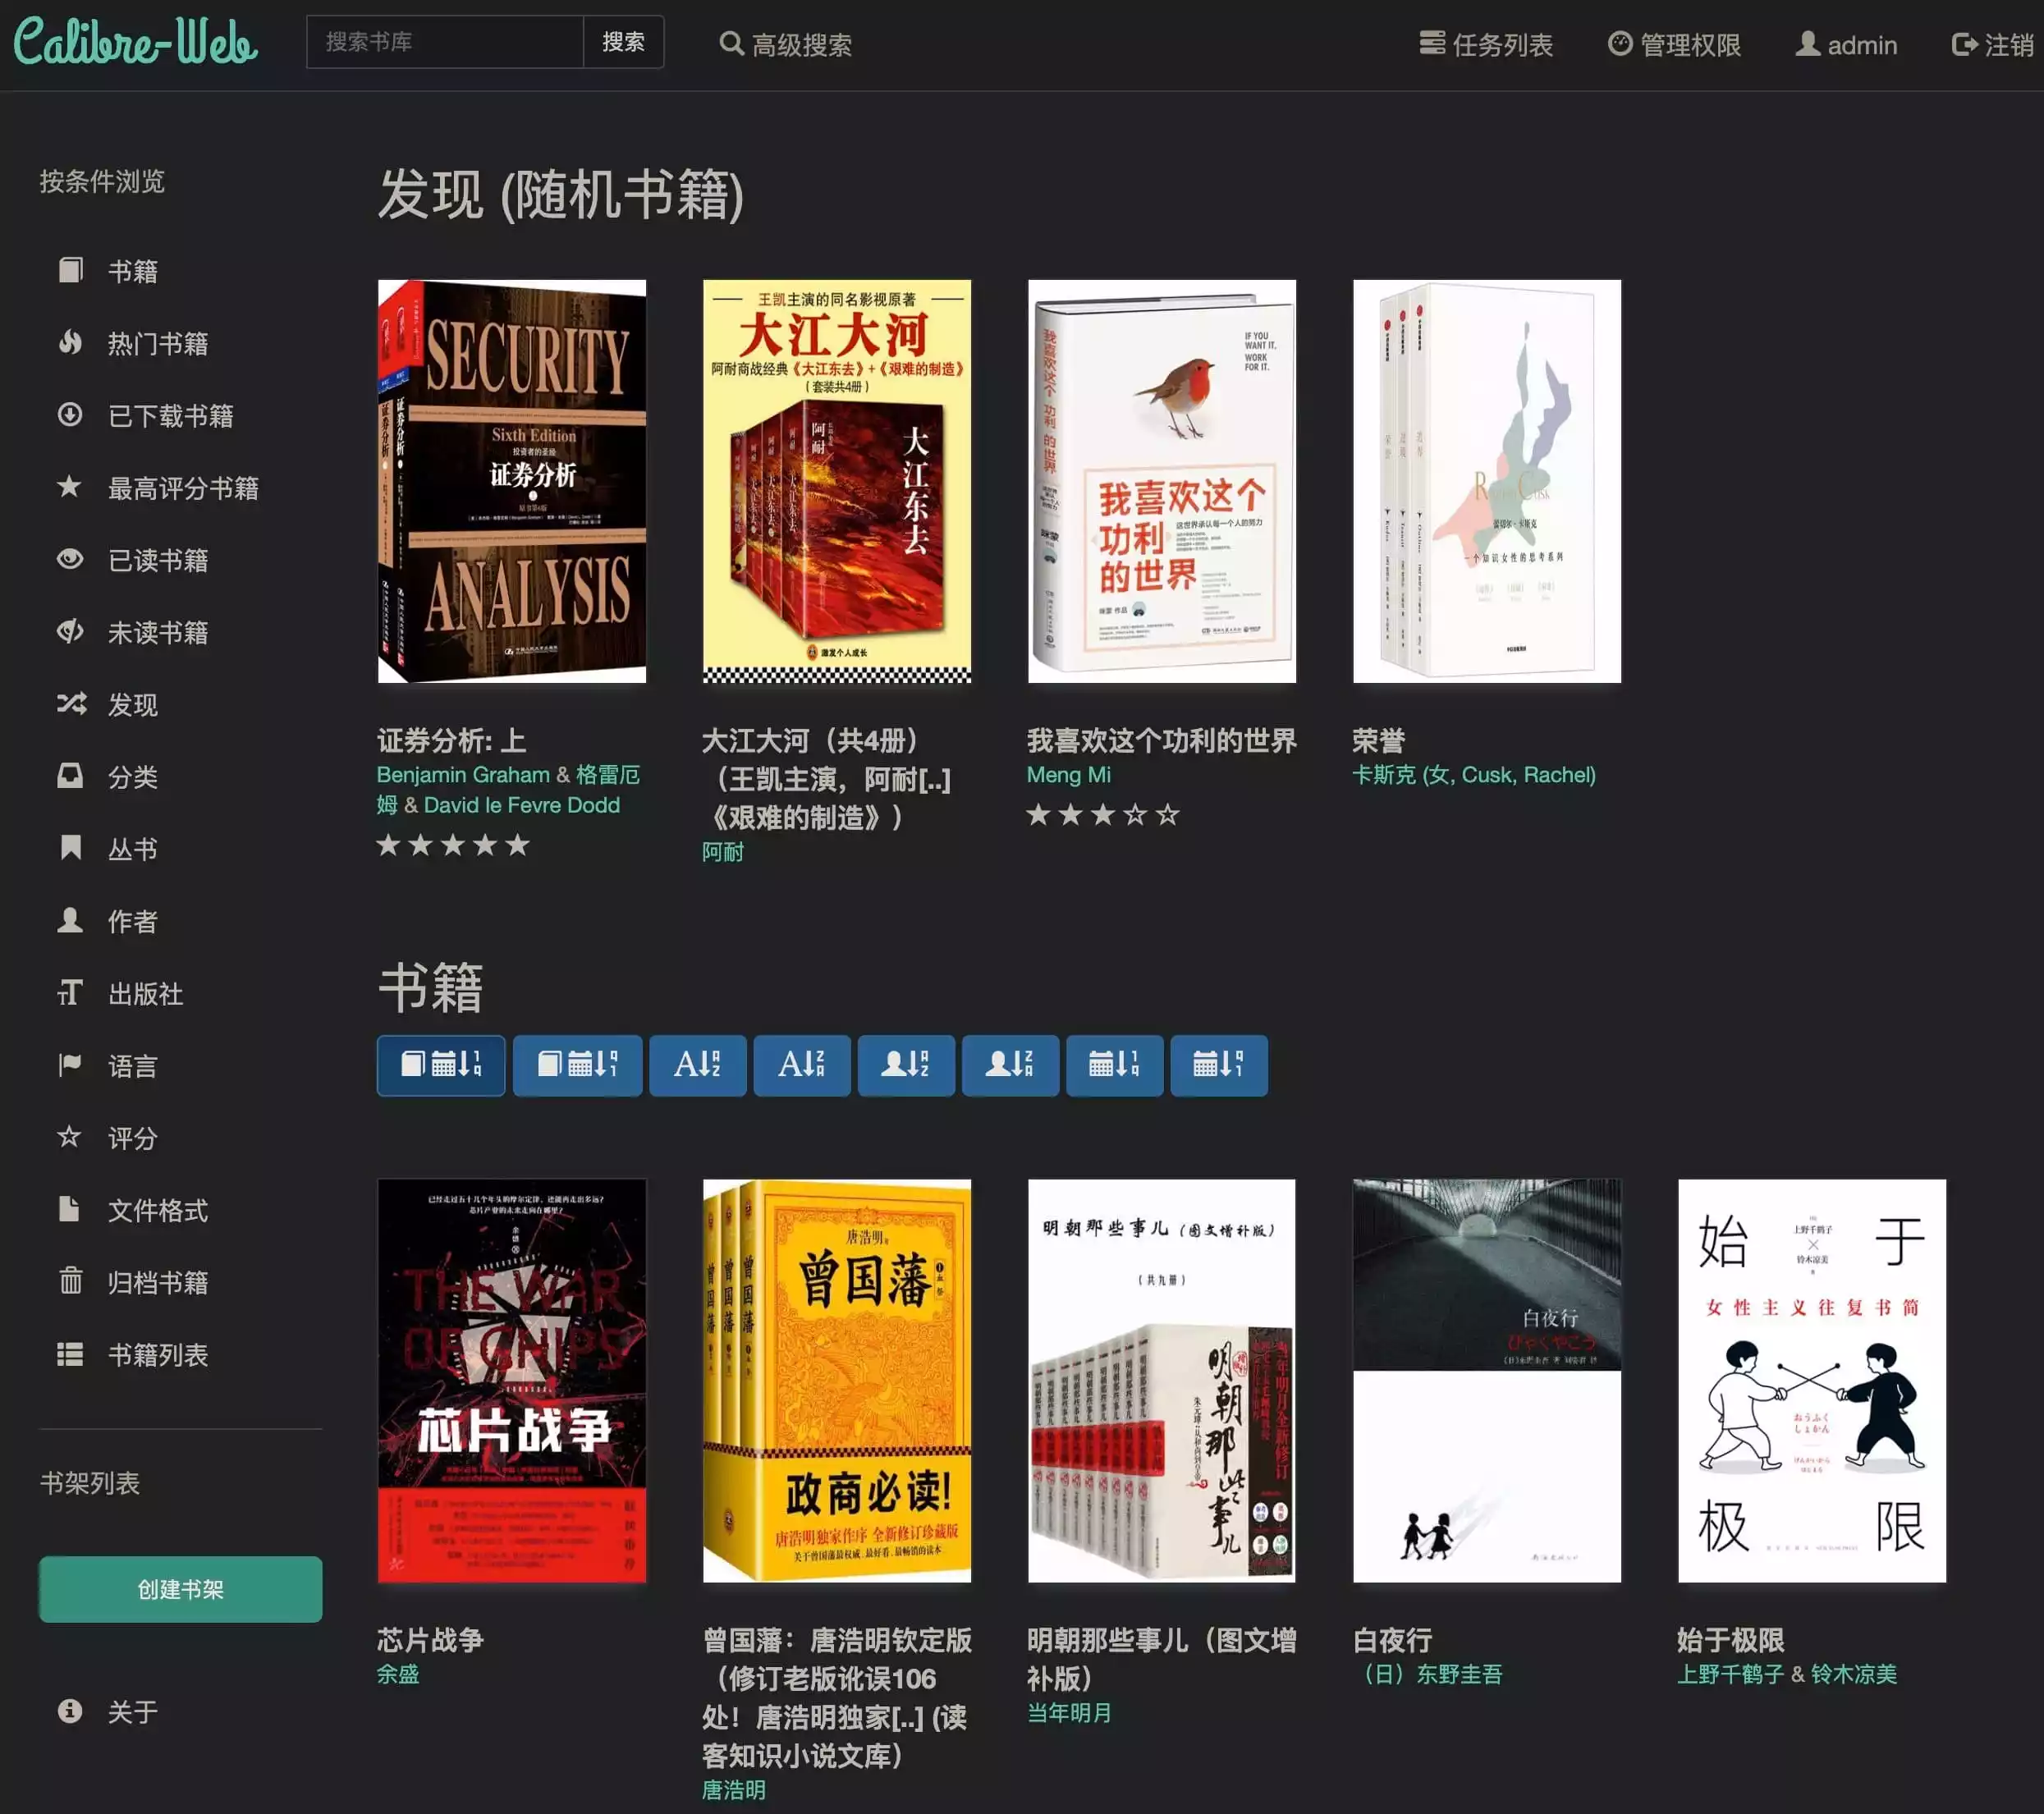Browse by 出版社 publishers

(145, 994)
